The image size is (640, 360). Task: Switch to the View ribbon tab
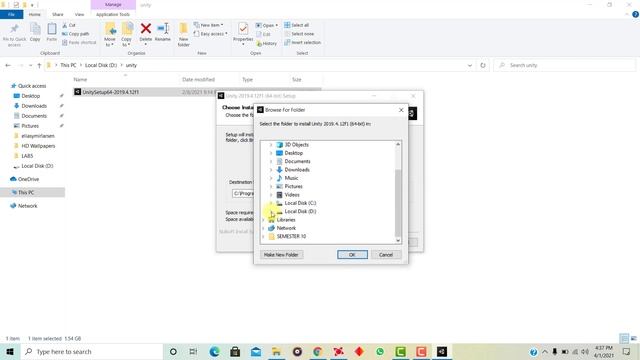(79, 14)
